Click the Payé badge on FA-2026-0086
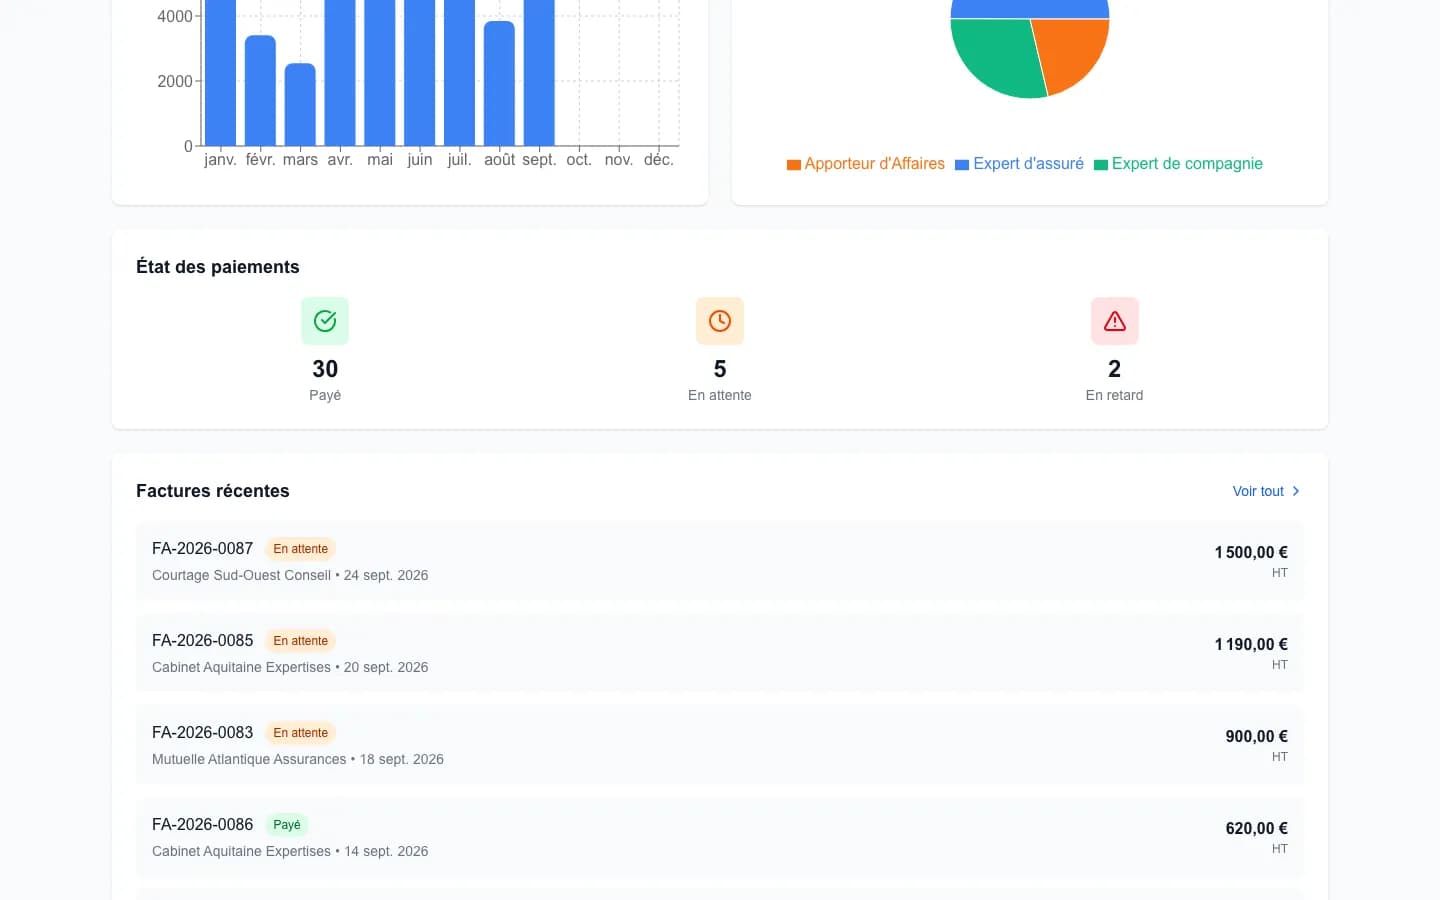The width and height of the screenshot is (1440, 900). [287, 825]
